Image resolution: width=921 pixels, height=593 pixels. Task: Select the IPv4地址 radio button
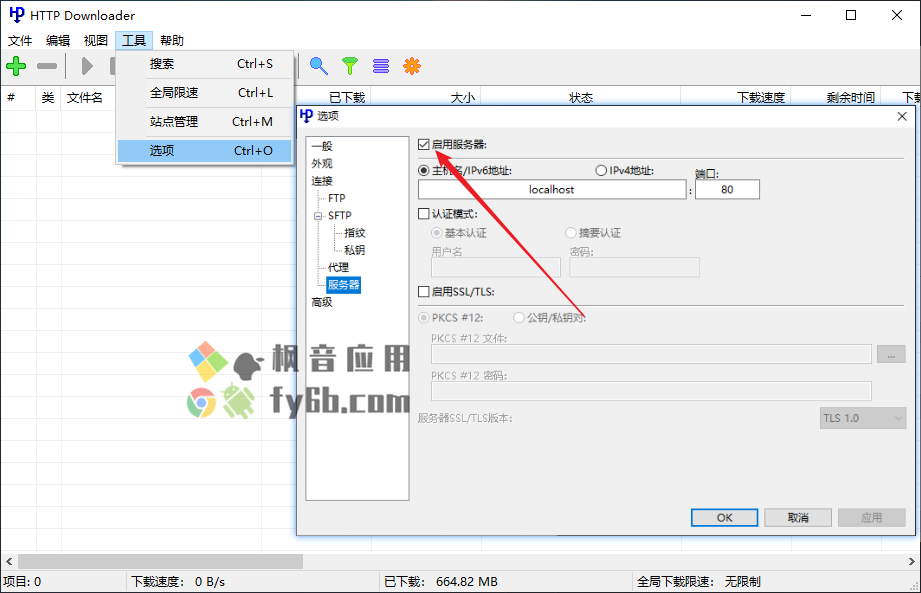(601, 171)
